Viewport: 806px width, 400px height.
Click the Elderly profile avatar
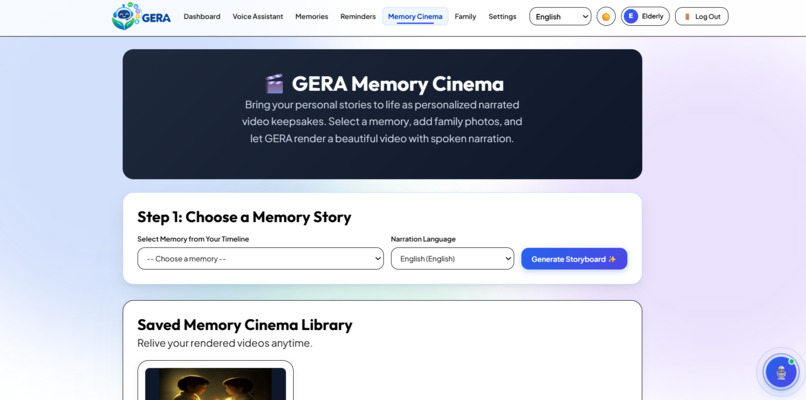[x=631, y=16]
